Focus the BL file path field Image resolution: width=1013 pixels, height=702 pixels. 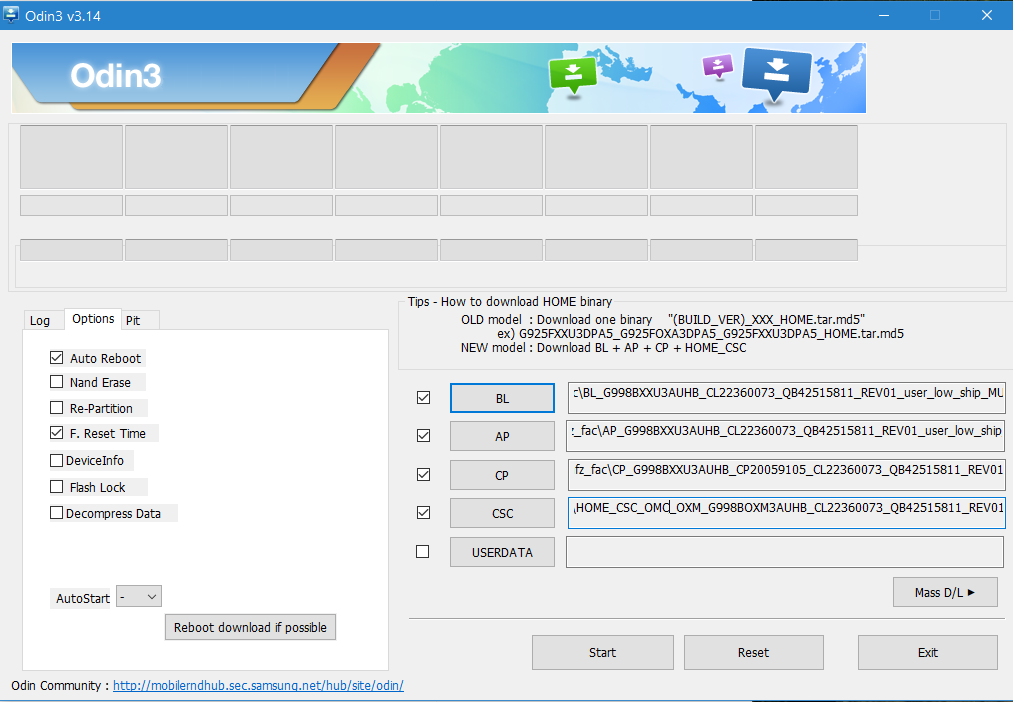click(786, 397)
